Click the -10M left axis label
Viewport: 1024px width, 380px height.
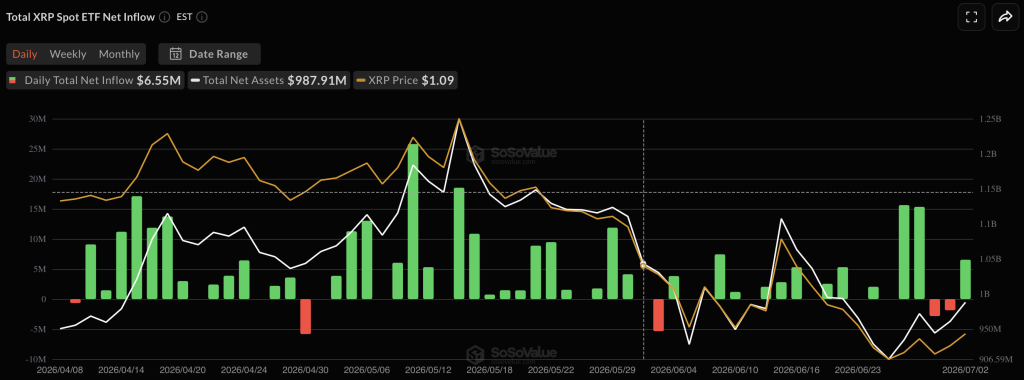tap(36, 359)
